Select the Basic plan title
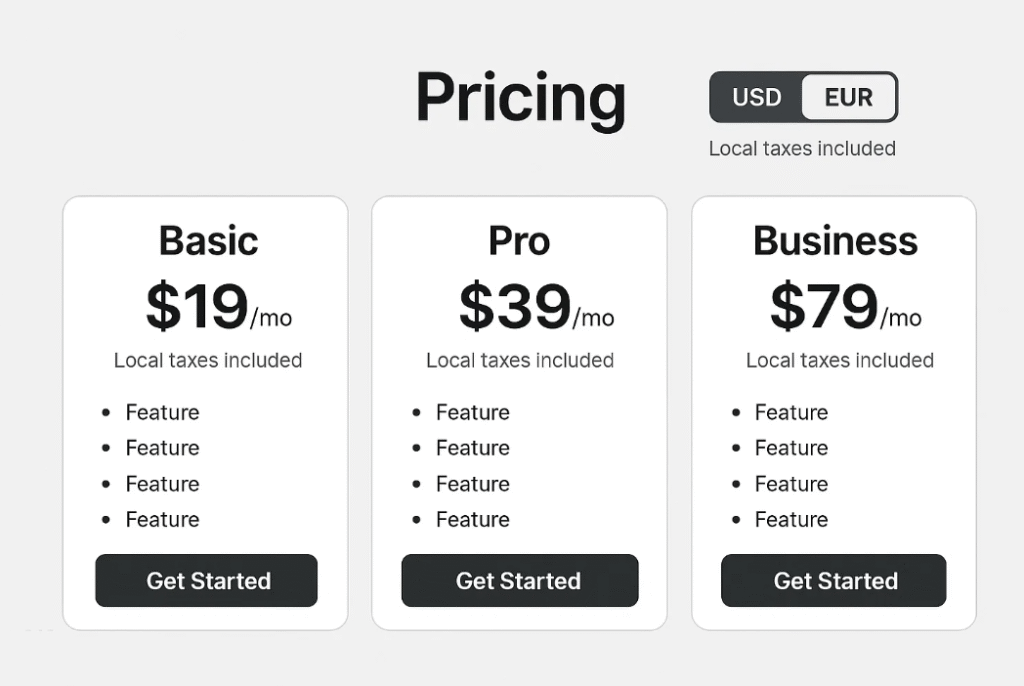Viewport: 1024px width, 686px height. click(x=208, y=240)
